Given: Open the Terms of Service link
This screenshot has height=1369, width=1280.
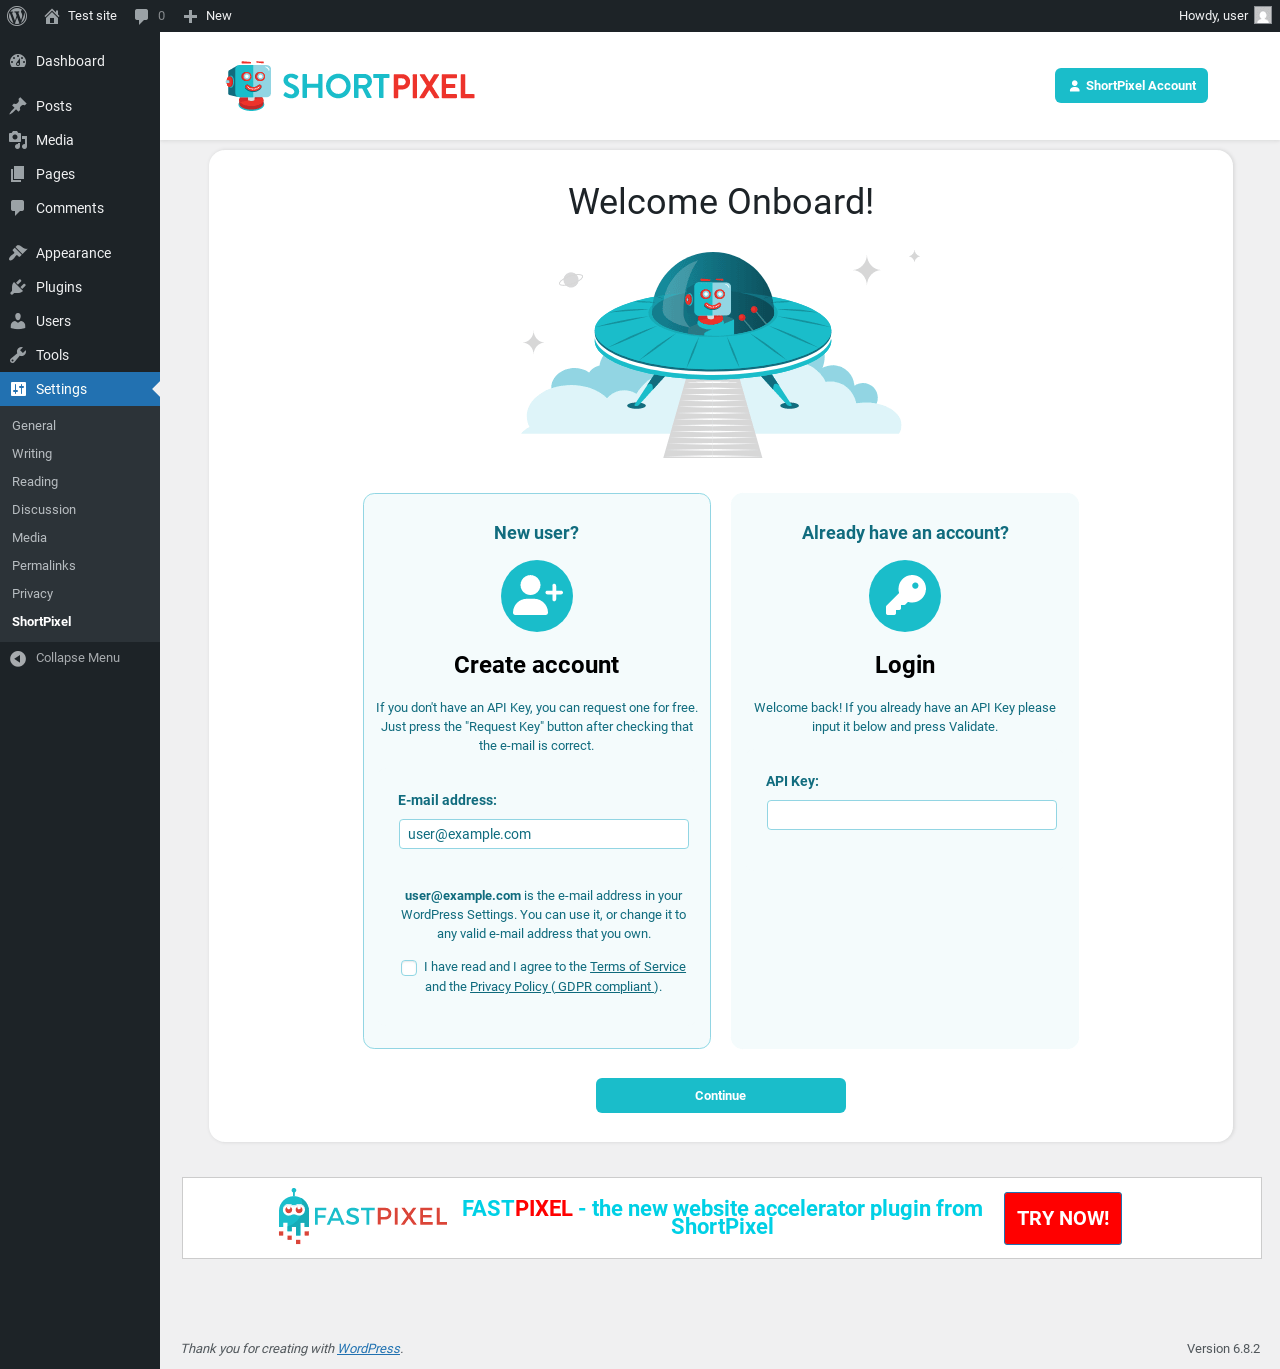Looking at the screenshot, I should (638, 967).
